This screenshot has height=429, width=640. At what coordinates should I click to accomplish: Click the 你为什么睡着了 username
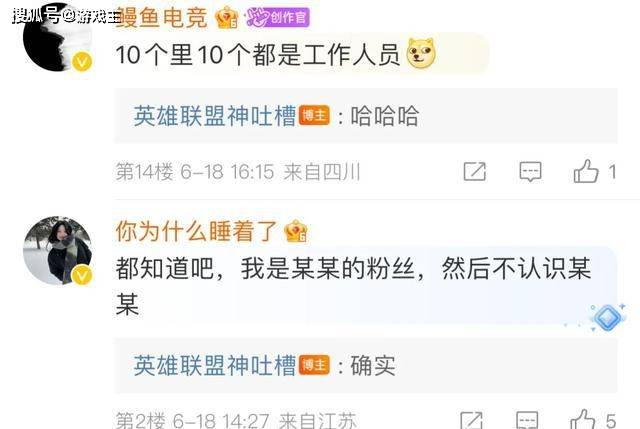click(x=197, y=231)
